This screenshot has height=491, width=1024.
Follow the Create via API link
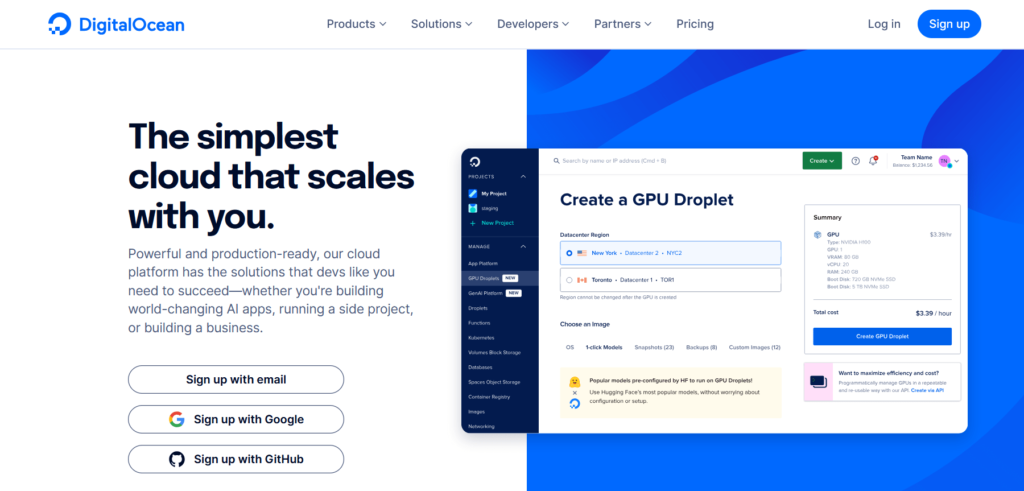click(930, 389)
